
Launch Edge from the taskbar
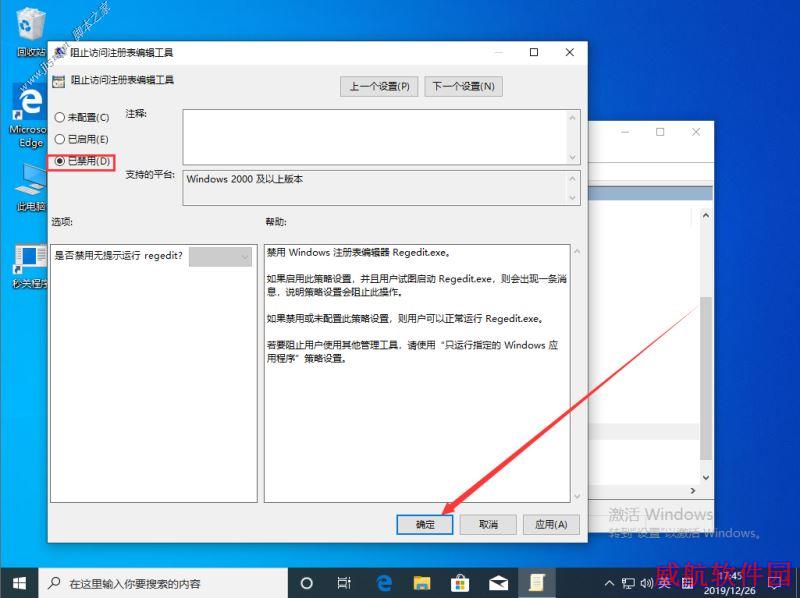click(x=383, y=583)
